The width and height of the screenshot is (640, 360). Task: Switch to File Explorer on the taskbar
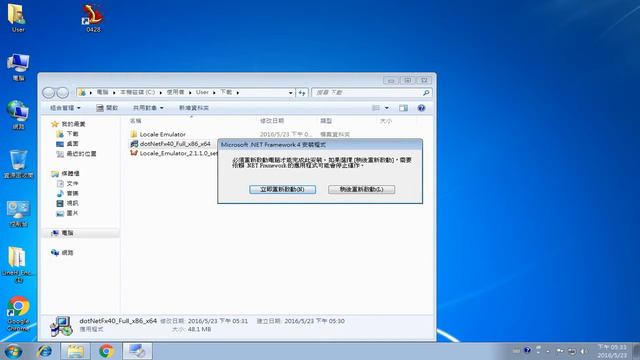[75, 351]
